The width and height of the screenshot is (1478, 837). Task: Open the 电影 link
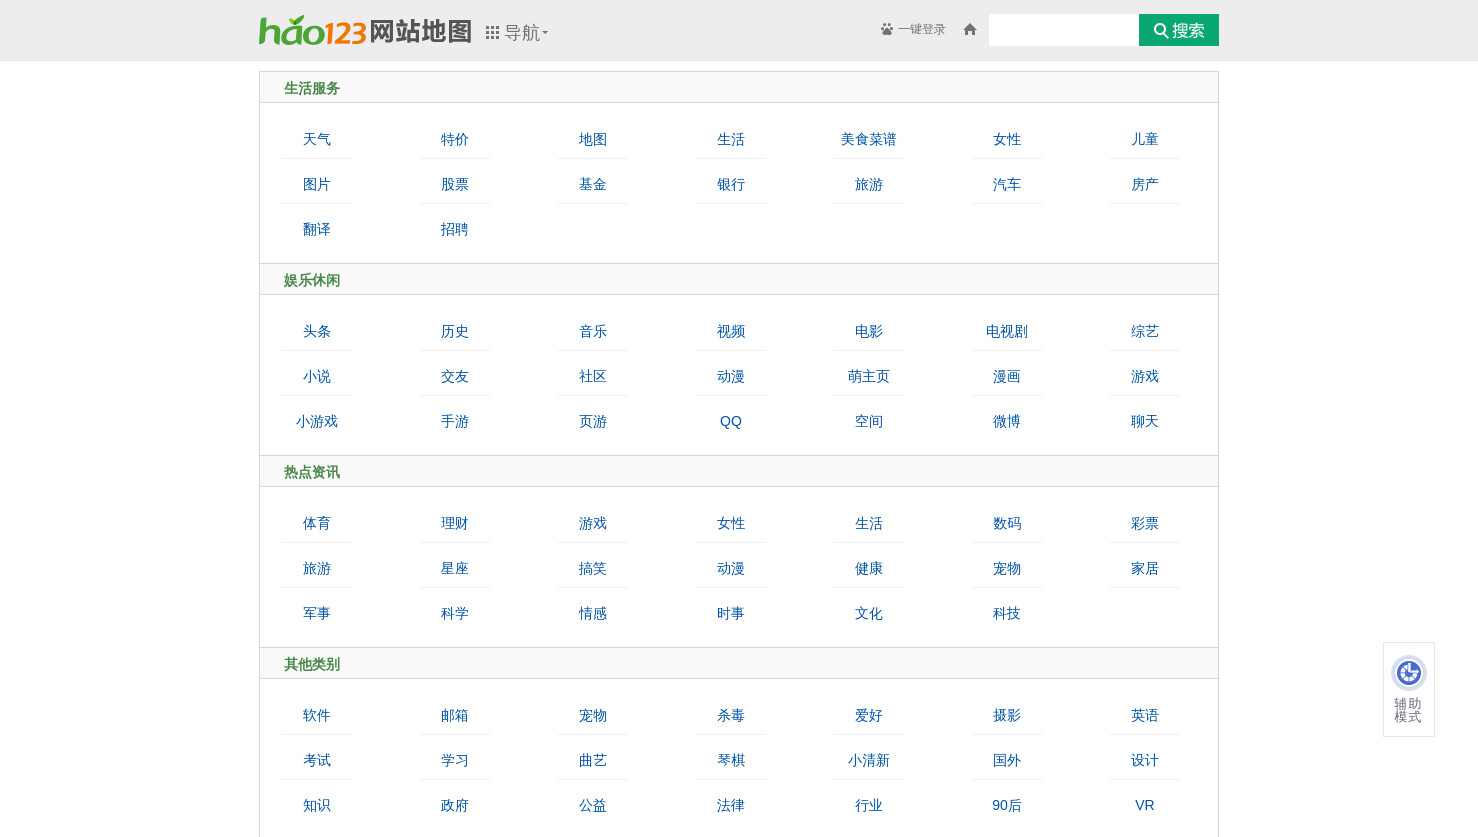869,331
